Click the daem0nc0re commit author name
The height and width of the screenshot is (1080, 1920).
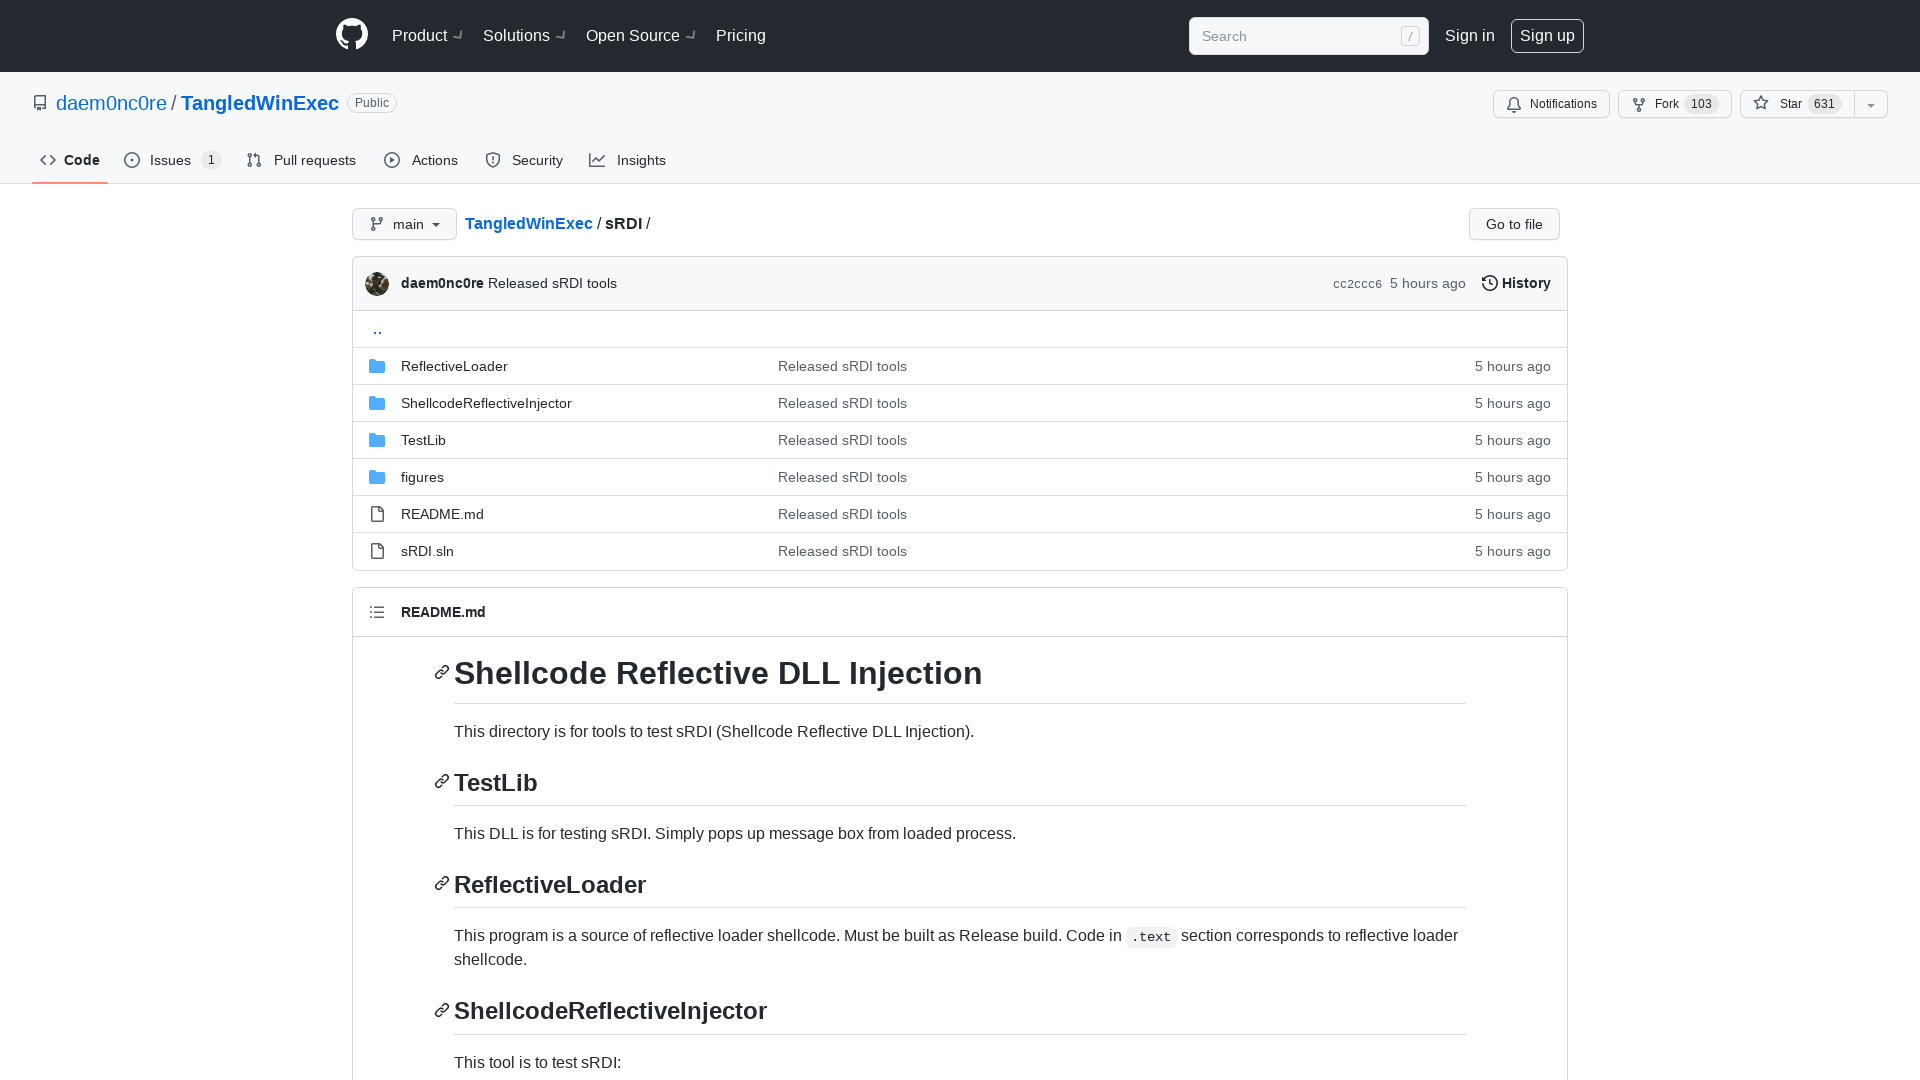[442, 283]
